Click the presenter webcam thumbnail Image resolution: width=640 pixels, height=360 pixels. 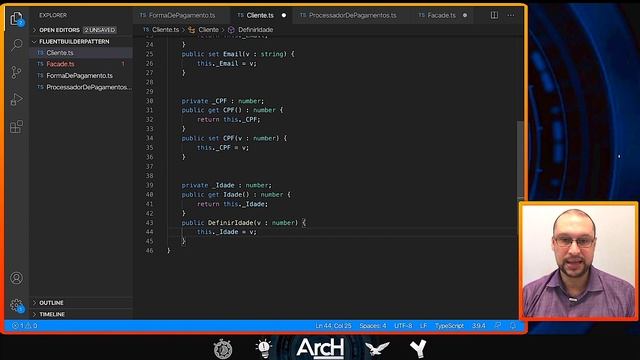(x=579, y=261)
